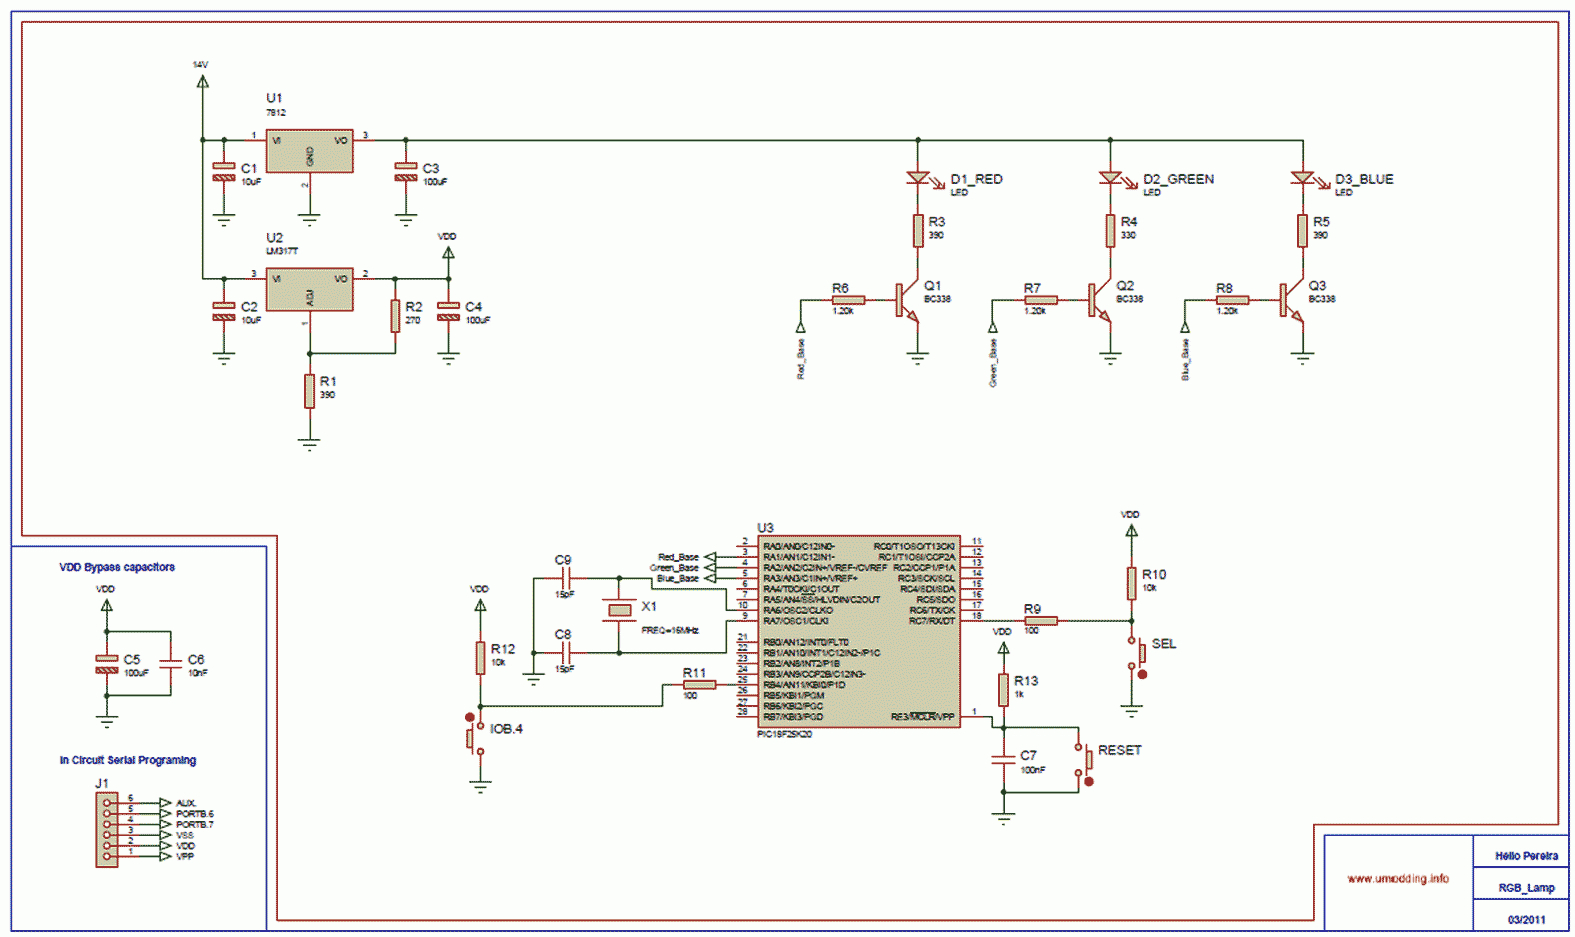Click the "VDD Bypass capacitors" text label
The width and height of the screenshot is (1575, 937).
pos(117,567)
